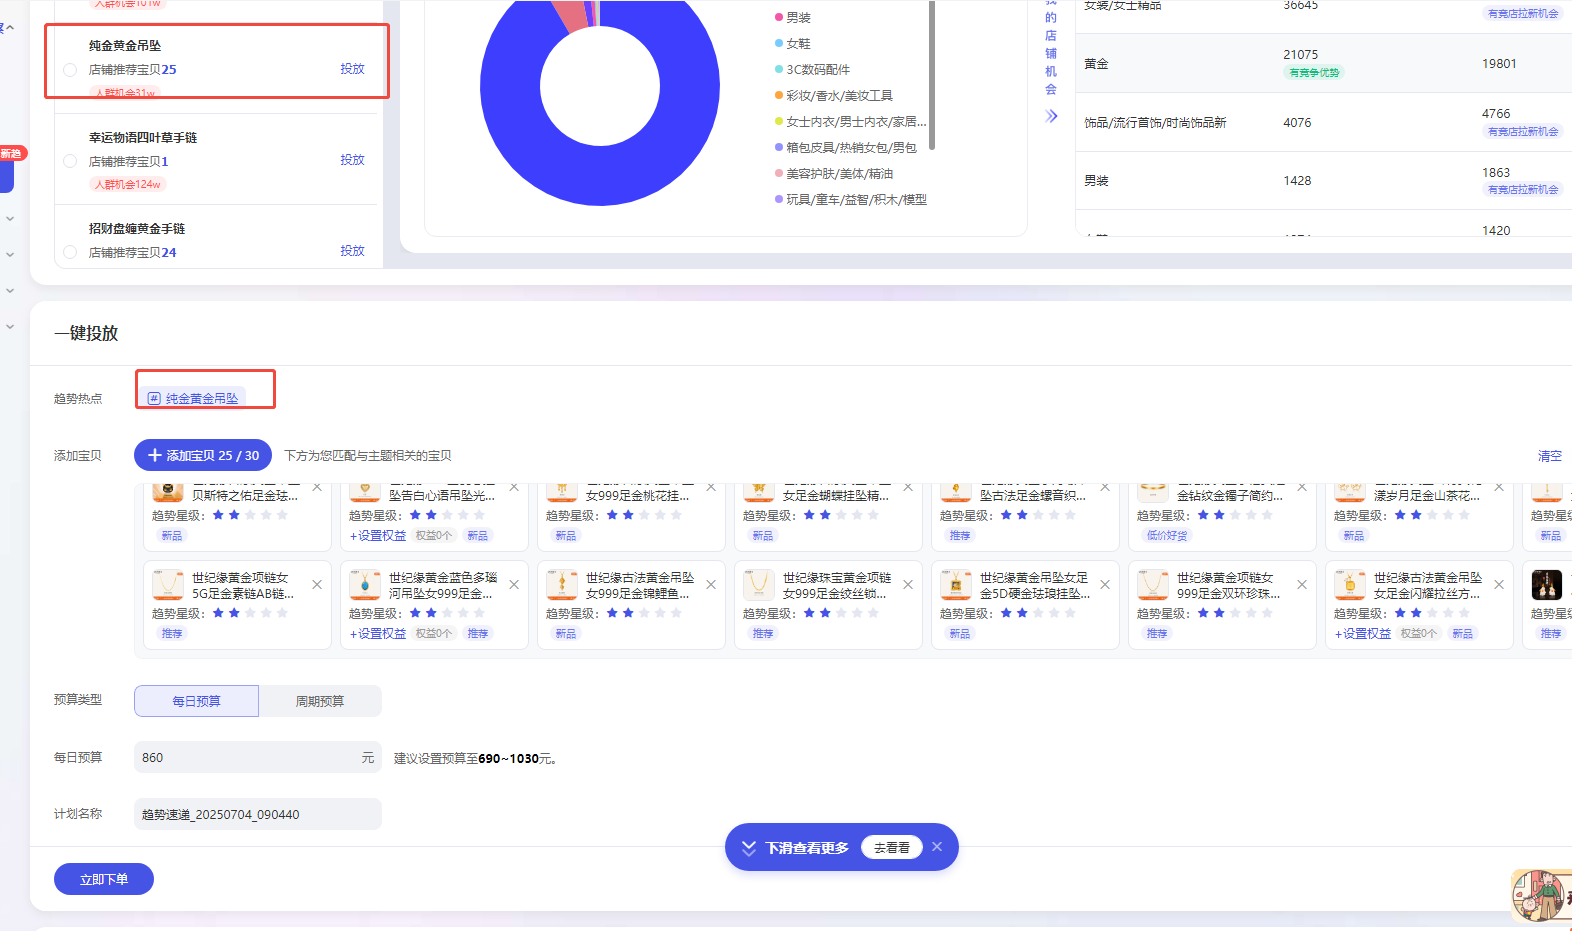Switch to the 周期预算 tab

point(320,701)
